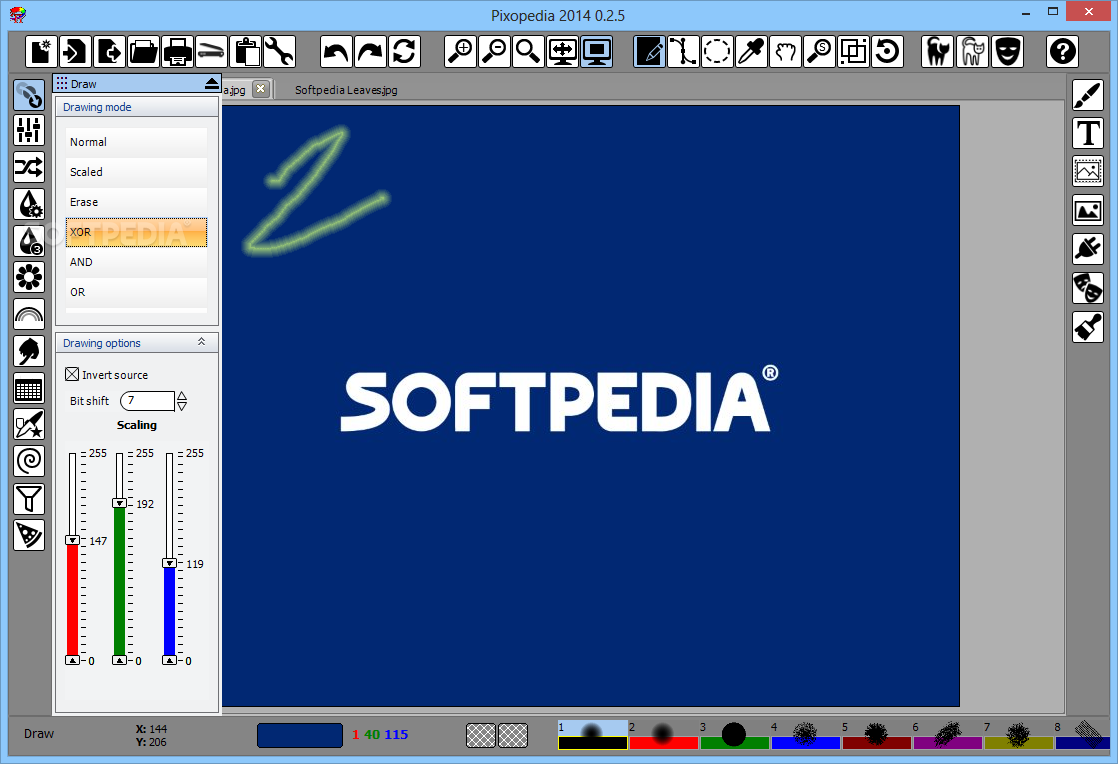The height and width of the screenshot is (764, 1118).
Task: Click the Fit to screen arrows icon
Action: coord(563,51)
